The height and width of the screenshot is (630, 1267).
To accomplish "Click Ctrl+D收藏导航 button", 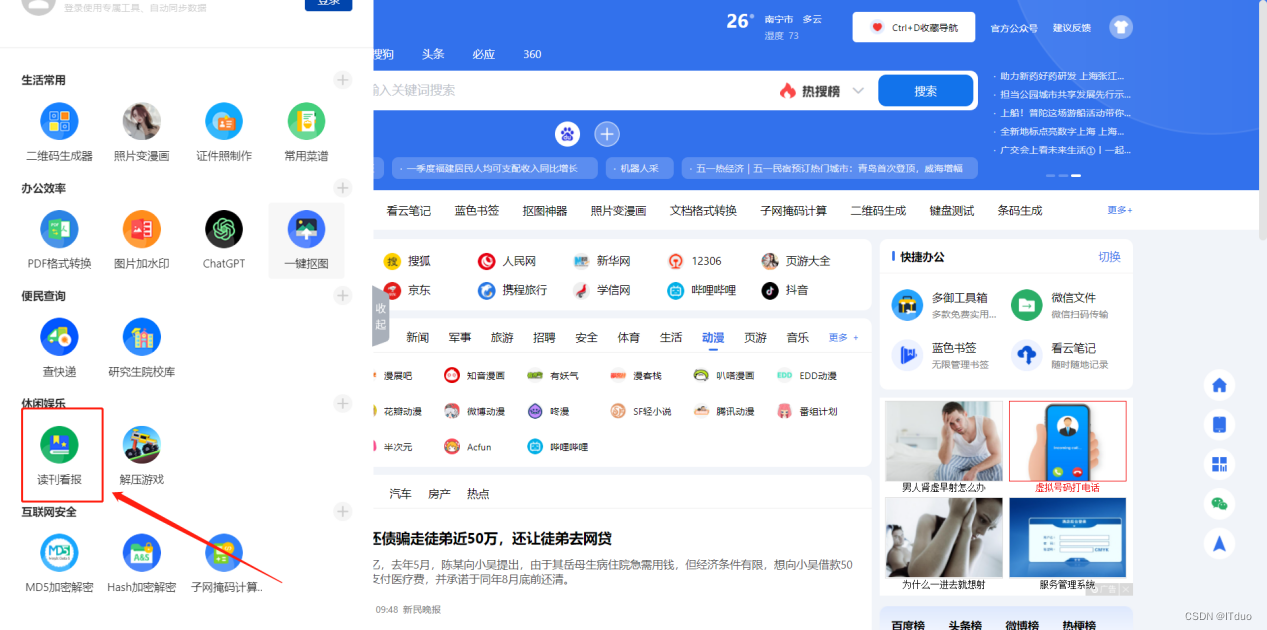I will 913,28.
